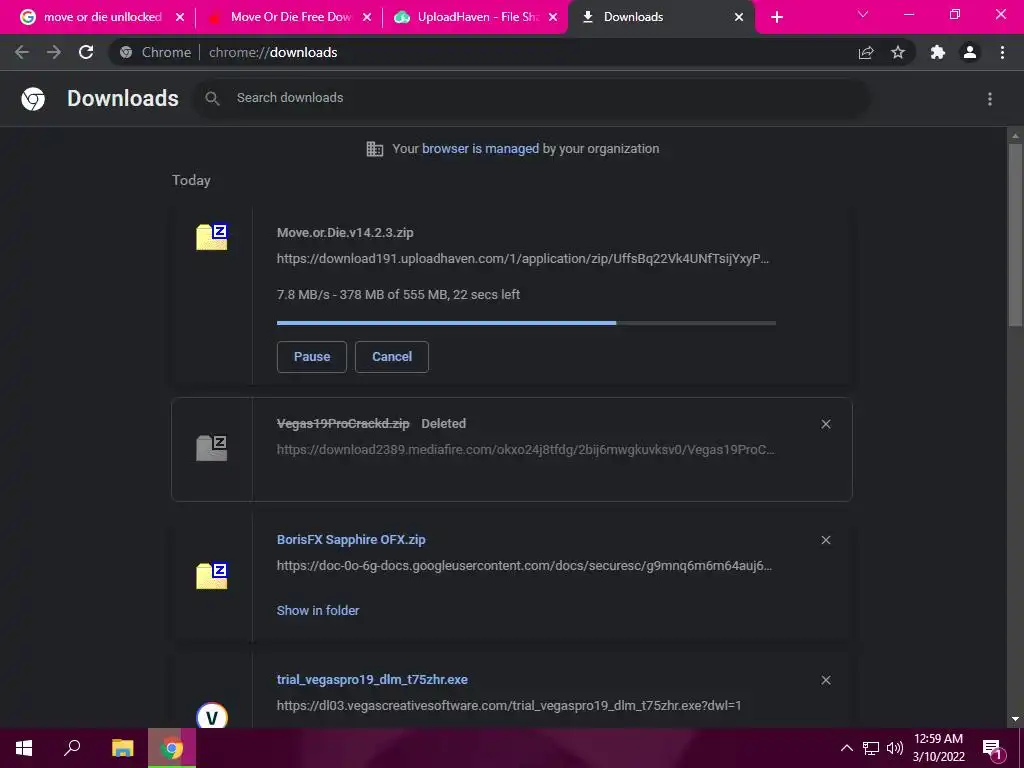Screen dimensions: 1024x768
Task: Open File Explorer from the taskbar
Action: click(x=122, y=748)
